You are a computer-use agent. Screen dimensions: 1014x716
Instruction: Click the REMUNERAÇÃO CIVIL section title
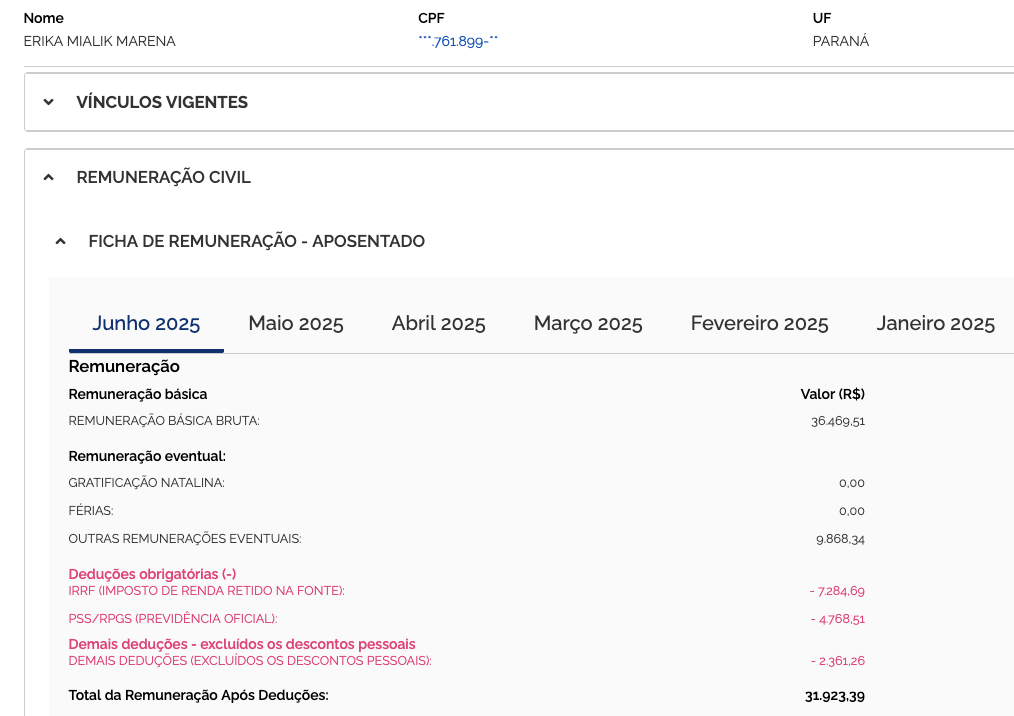[163, 177]
